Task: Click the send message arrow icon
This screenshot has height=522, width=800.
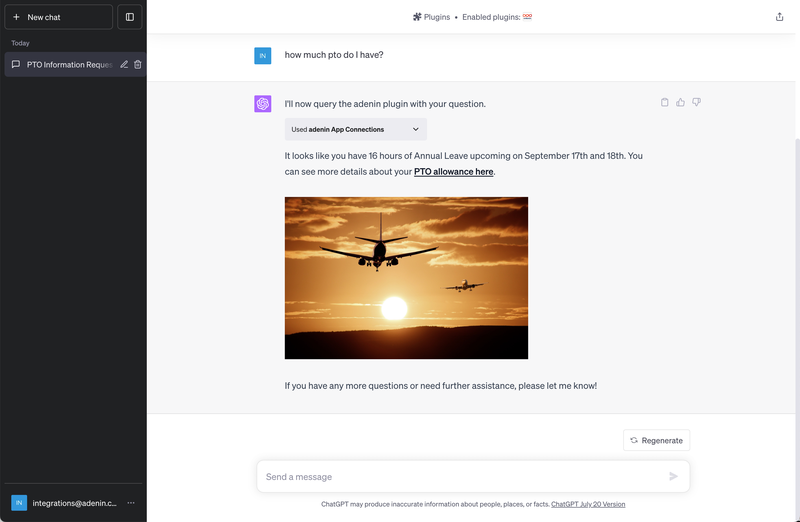Action: 673,476
